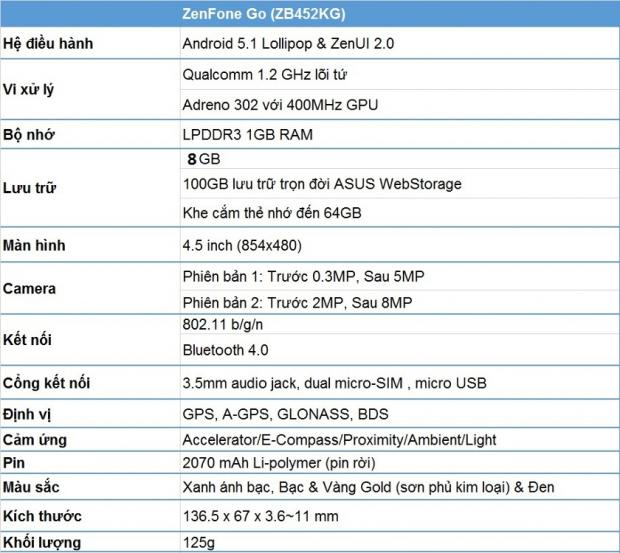Viewport: 620px width, 553px height.
Task: Click the Qualcomm 1.2 GHz lõi tứ cell
Action: click(x=264, y=75)
